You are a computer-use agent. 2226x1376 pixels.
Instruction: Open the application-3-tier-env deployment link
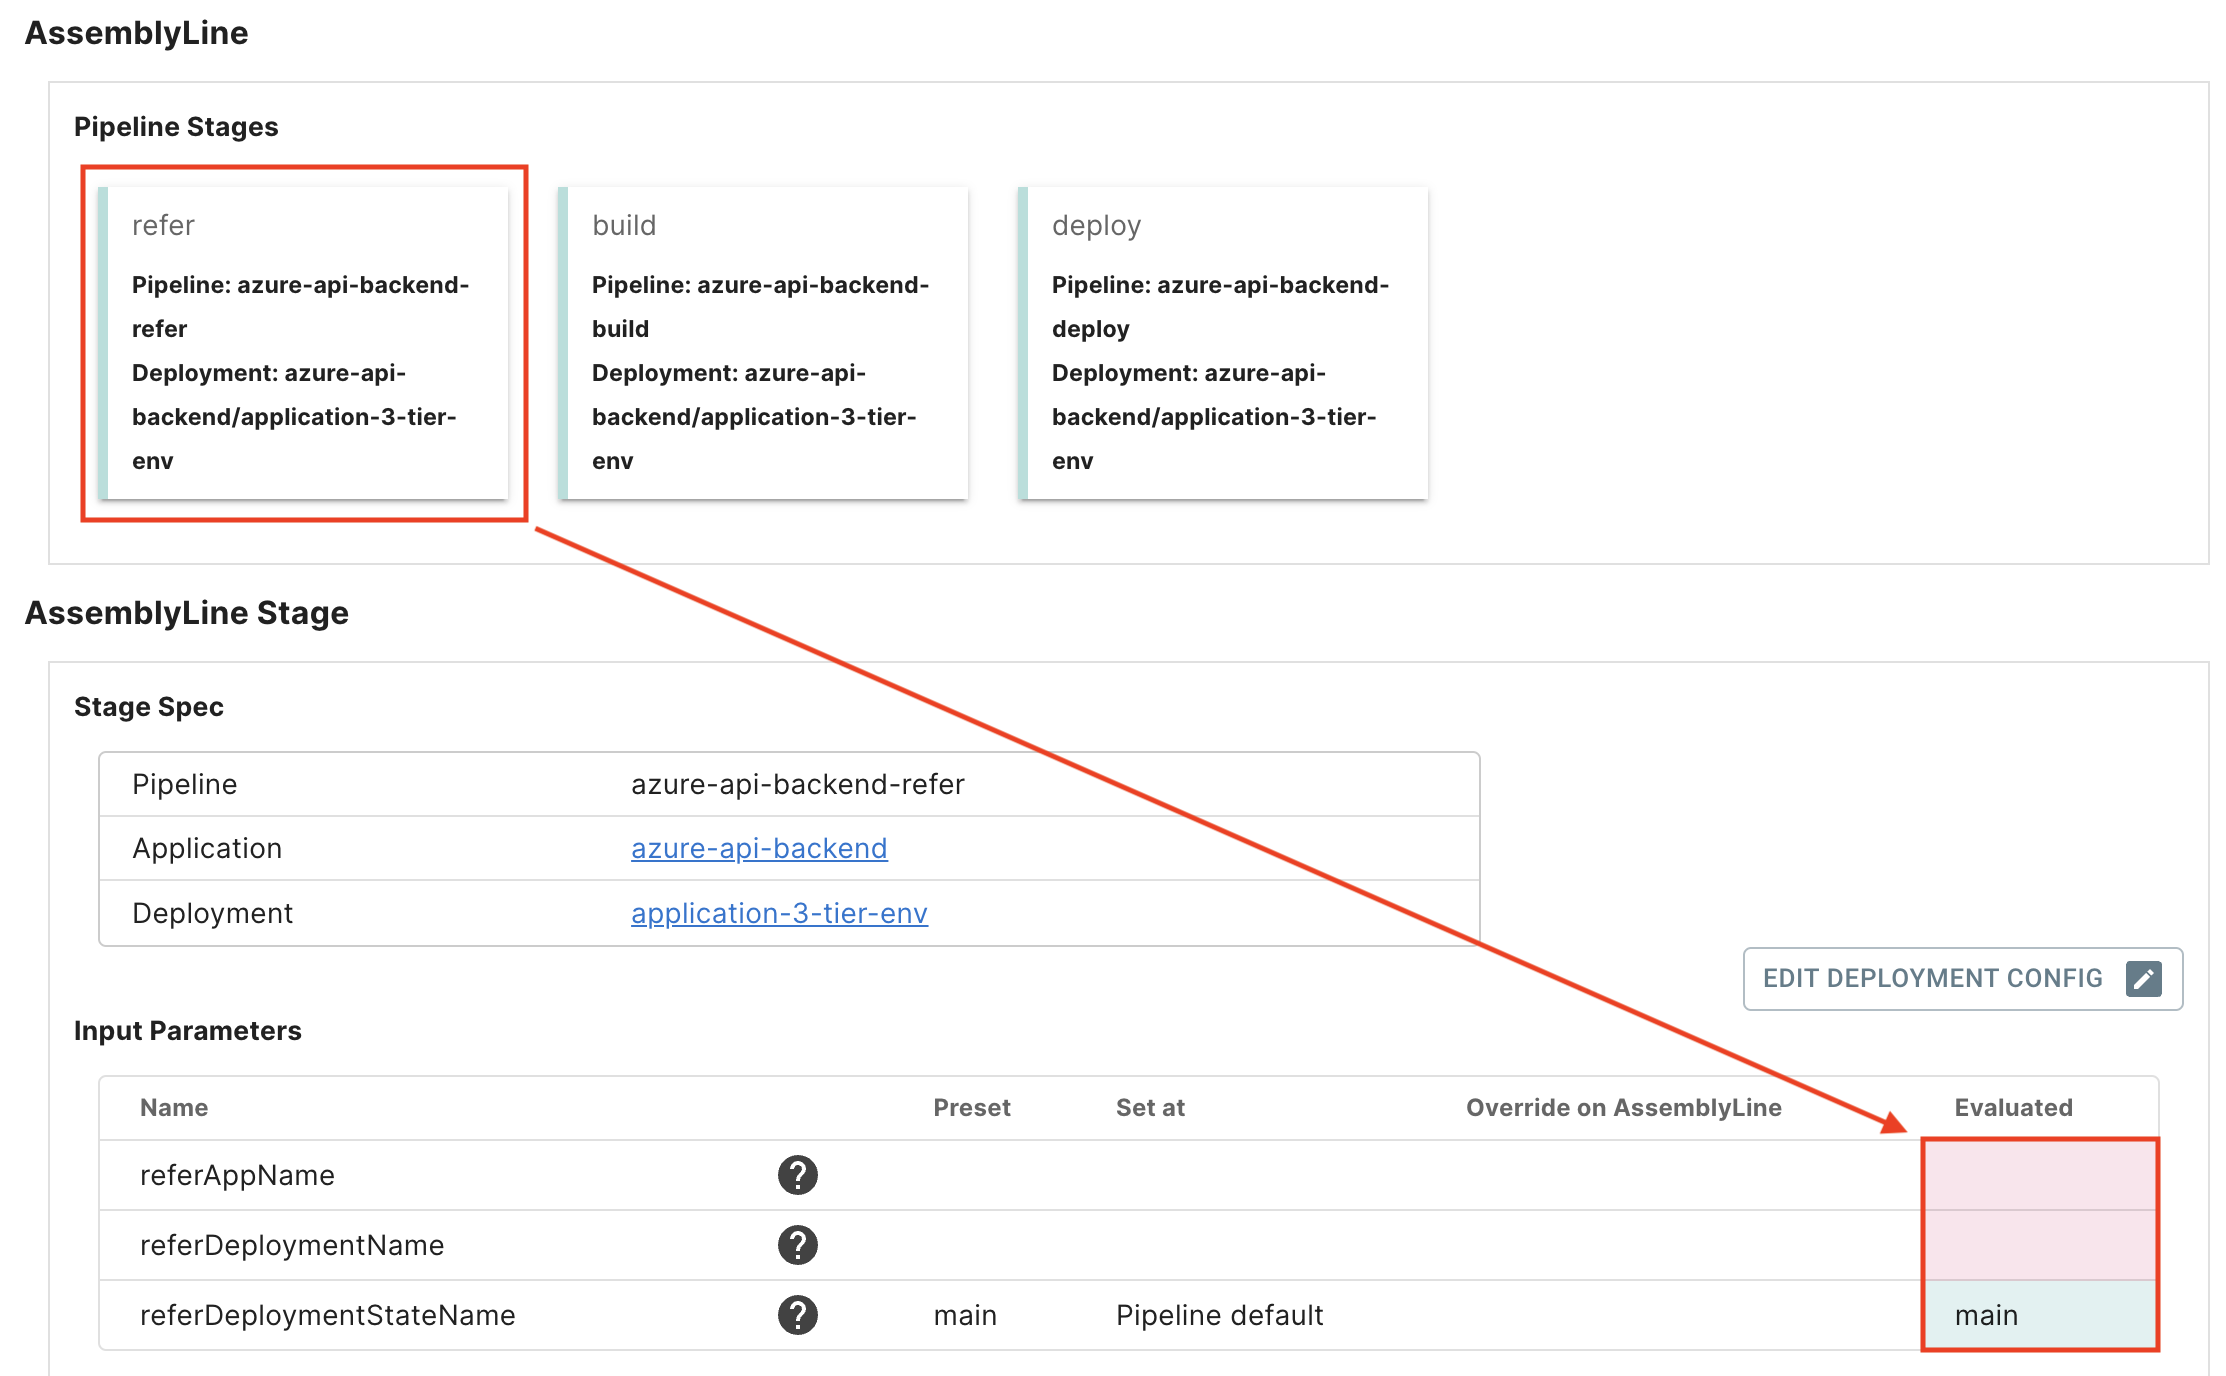click(779, 913)
